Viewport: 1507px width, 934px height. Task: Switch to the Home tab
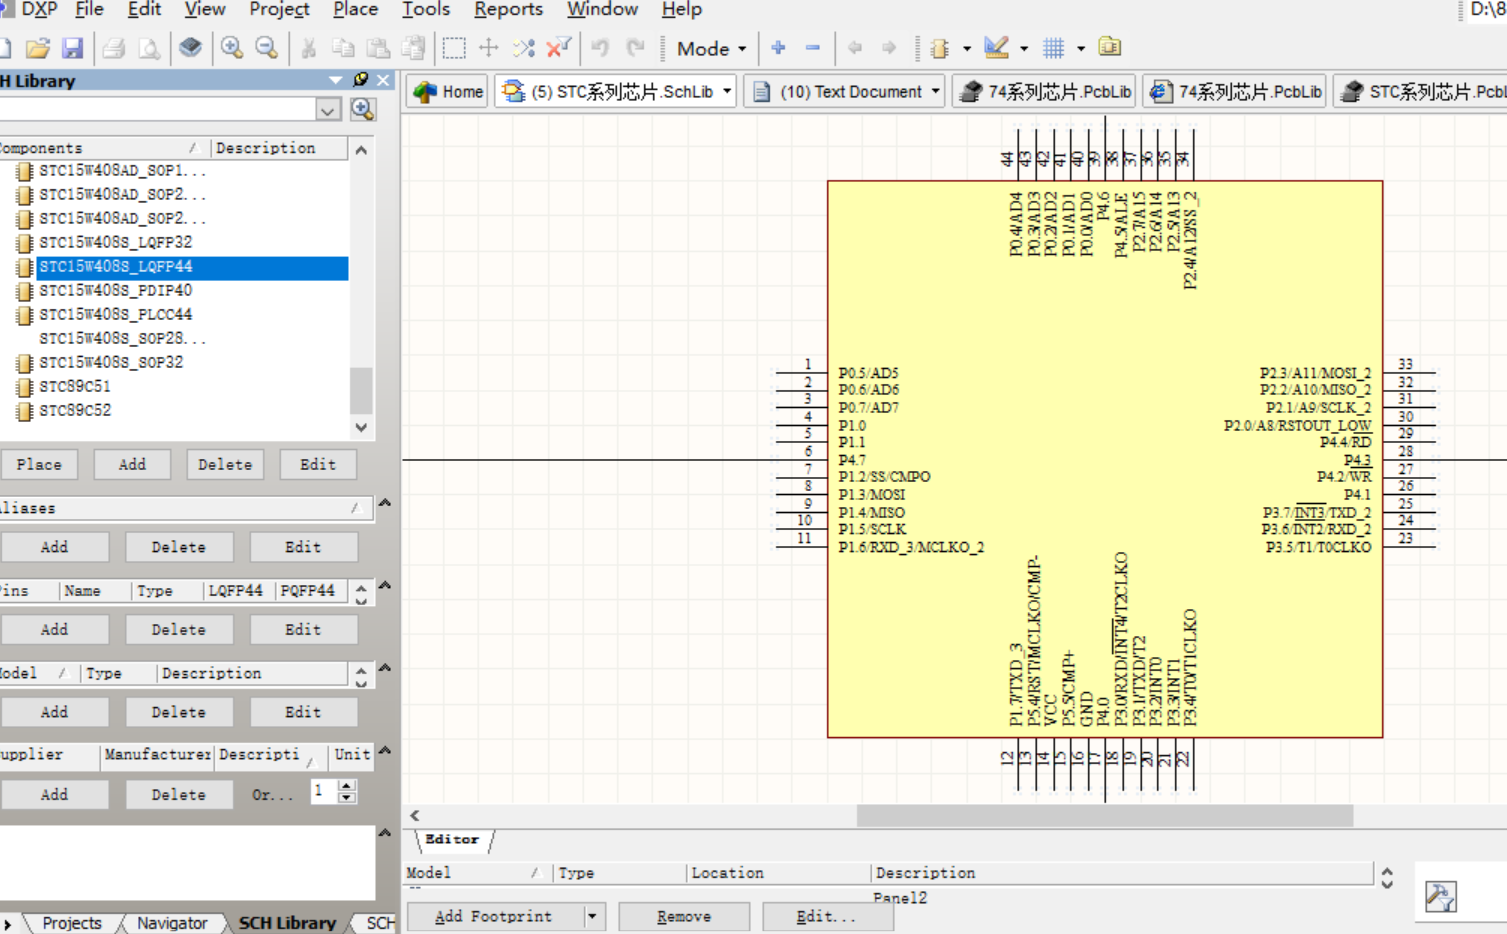pos(448,92)
